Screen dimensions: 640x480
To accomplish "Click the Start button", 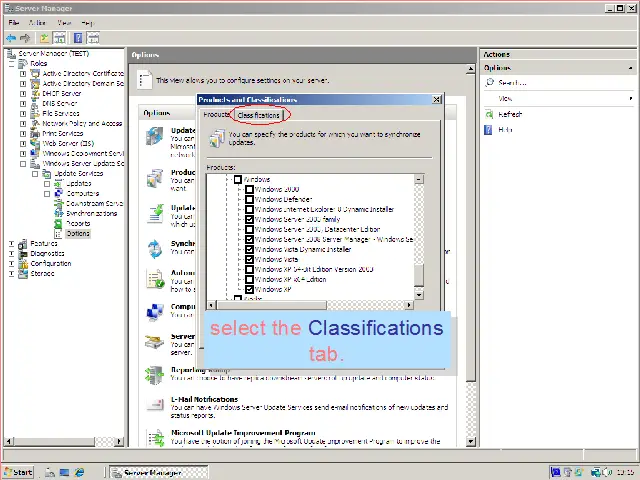I will coord(19,472).
